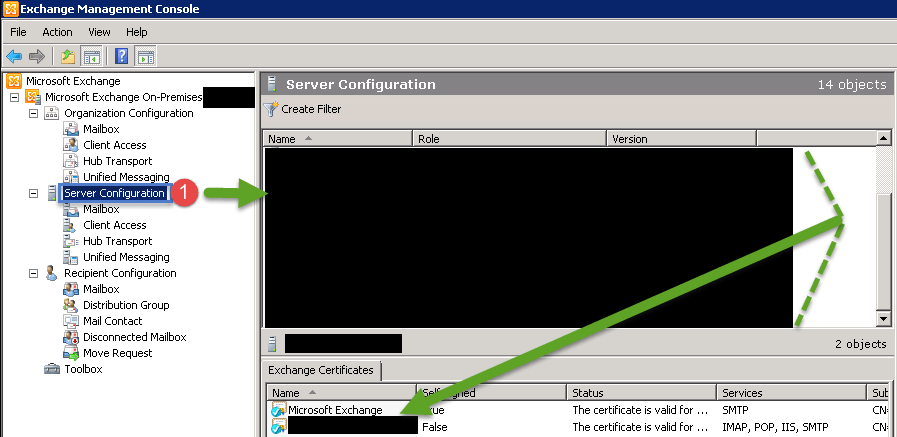Sort certificates by the Services column header
Viewport: 897px width, 437px height.
tap(792, 393)
